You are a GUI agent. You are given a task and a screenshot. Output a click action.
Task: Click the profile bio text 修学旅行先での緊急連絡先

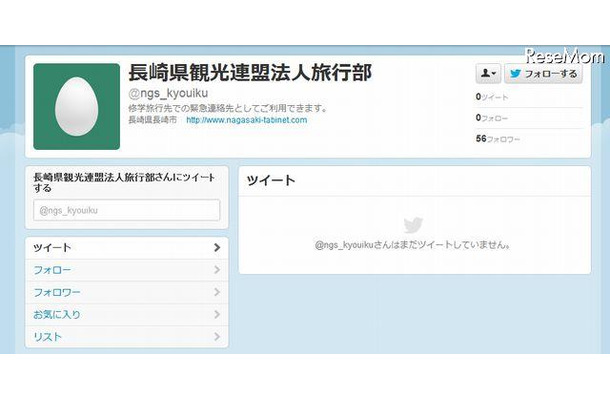pos(227,108)
